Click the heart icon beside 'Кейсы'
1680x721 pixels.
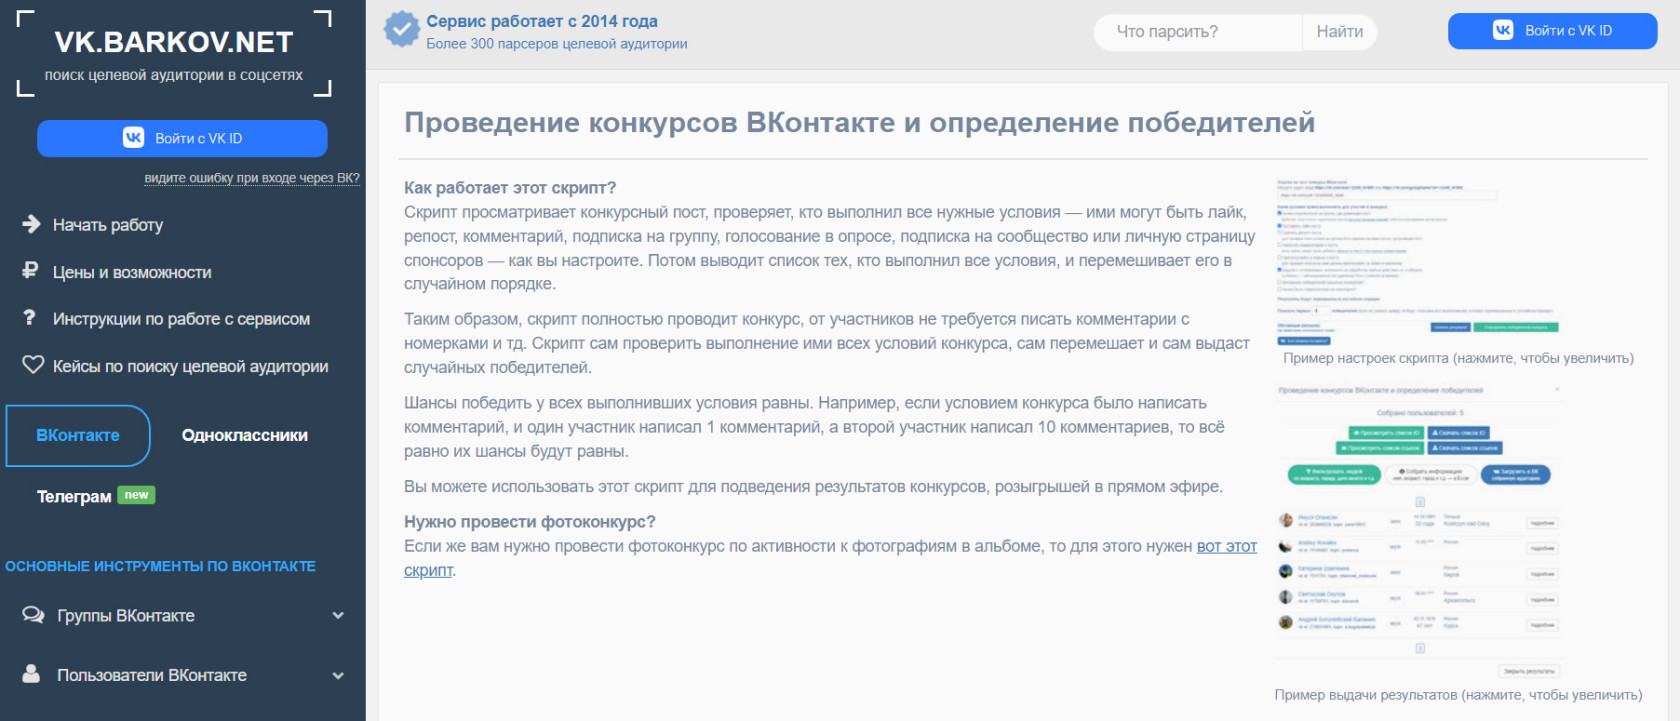33,365
